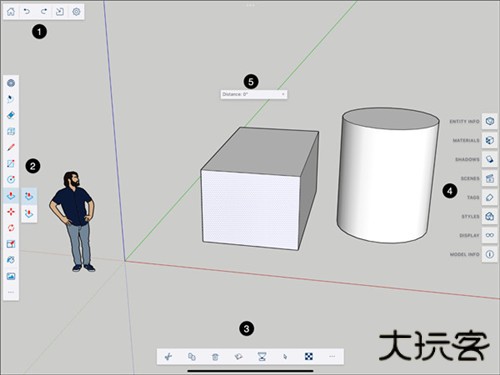Tap the tag-shaped icon in bottom toolbar
The height and width of the screenshot is (375, 500).
click(x=238, y=357)
